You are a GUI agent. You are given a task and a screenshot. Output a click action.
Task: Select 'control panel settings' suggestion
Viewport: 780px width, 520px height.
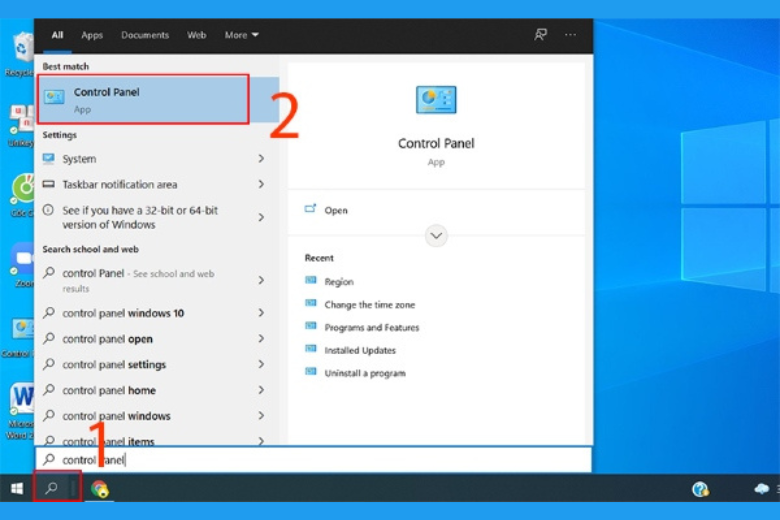point(156,364)
